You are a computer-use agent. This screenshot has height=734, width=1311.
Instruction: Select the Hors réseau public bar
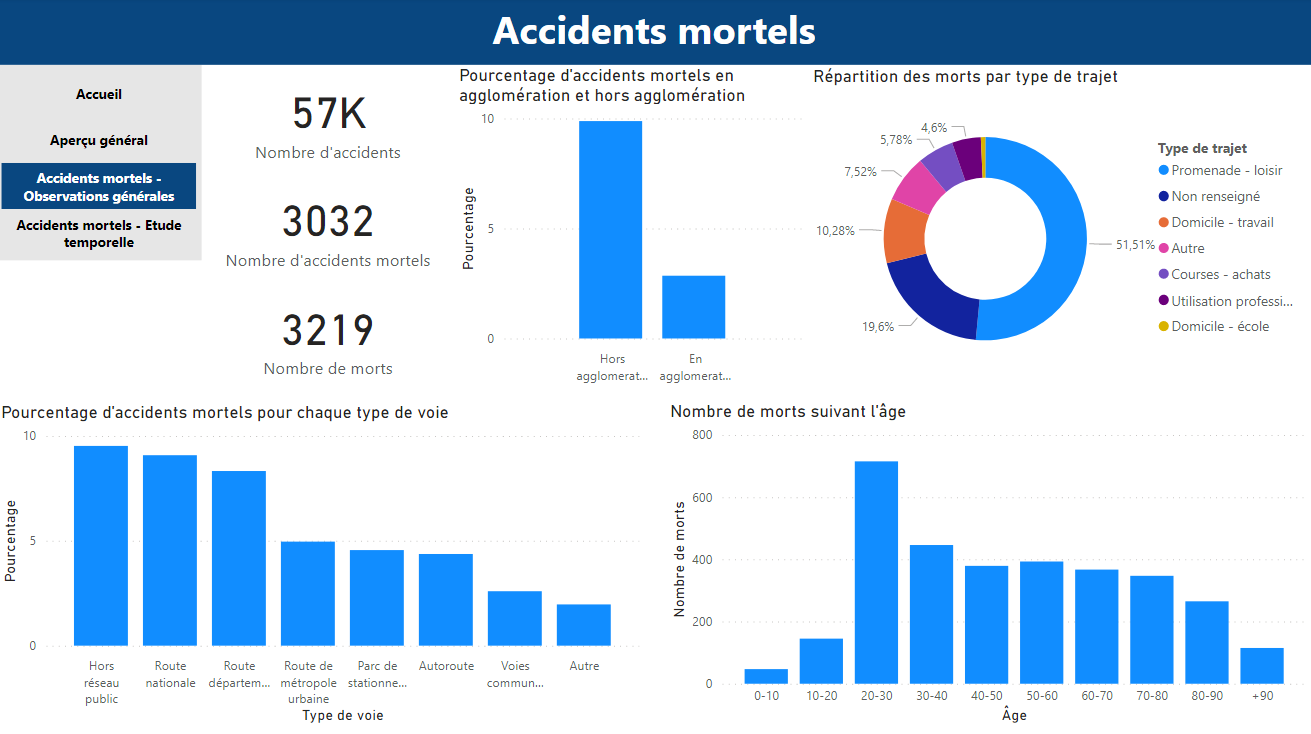(101, 546)
